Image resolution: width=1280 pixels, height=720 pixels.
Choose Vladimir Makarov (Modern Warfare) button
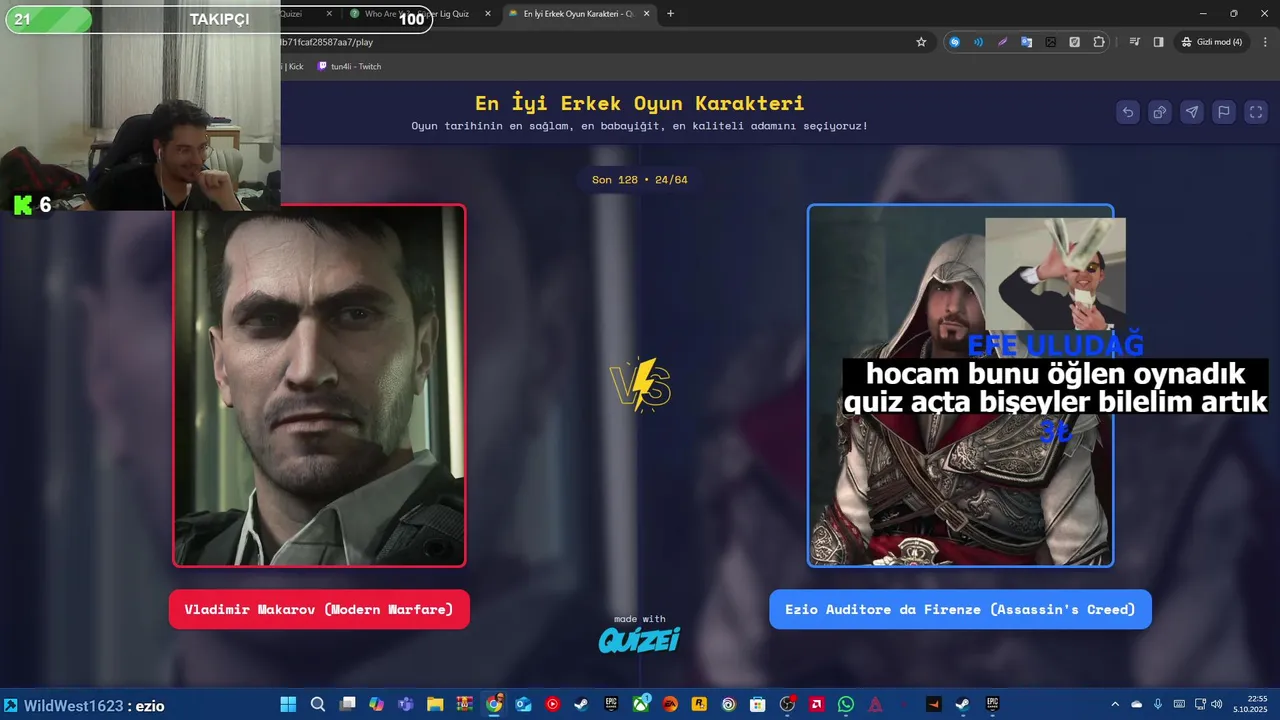319,609
